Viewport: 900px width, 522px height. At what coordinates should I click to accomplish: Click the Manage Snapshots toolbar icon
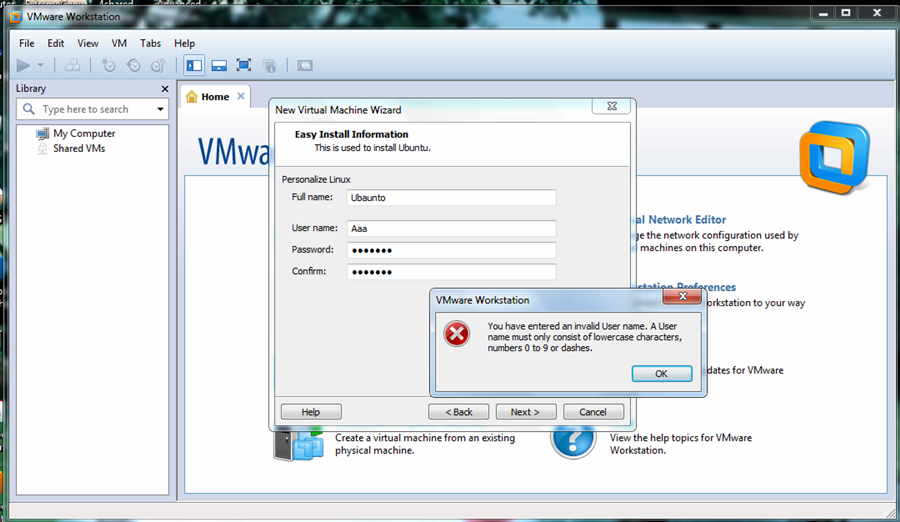[158, 65]
